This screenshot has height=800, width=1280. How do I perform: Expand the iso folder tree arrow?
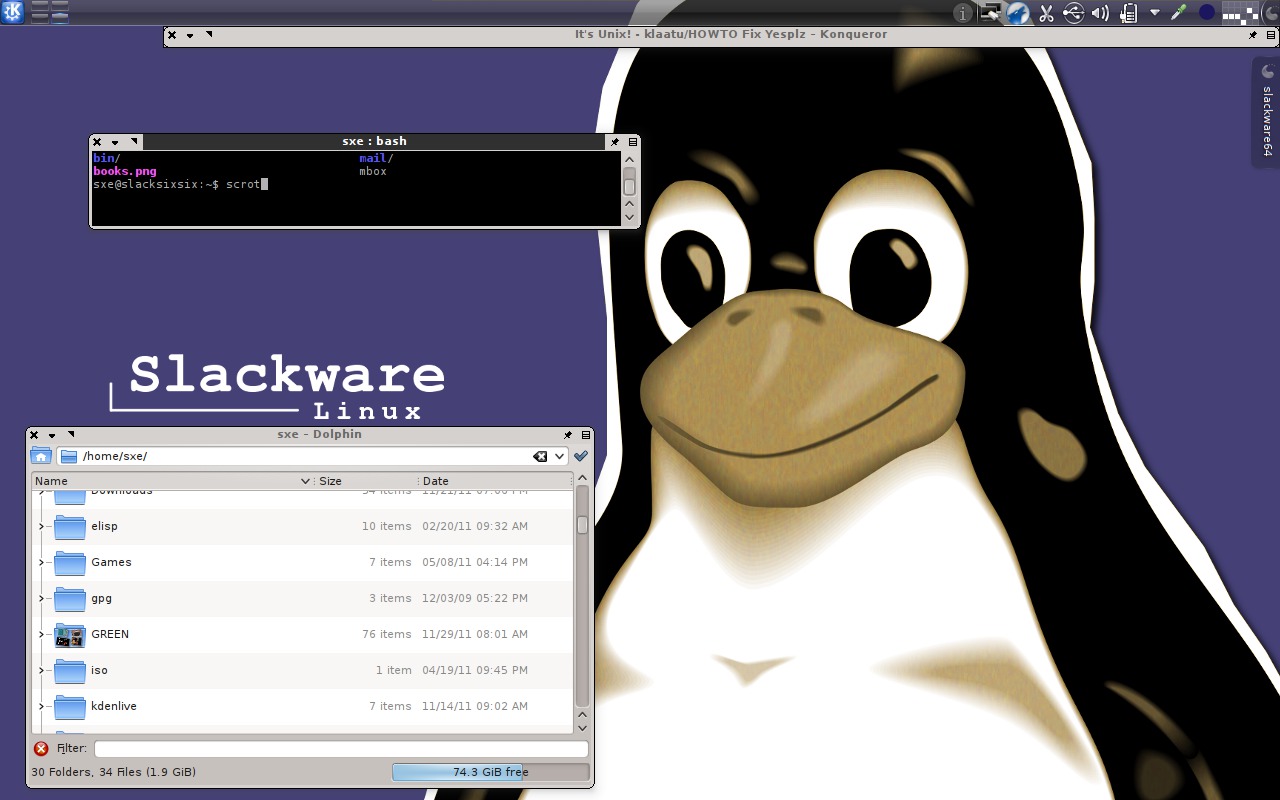click(x=41, y=670)
